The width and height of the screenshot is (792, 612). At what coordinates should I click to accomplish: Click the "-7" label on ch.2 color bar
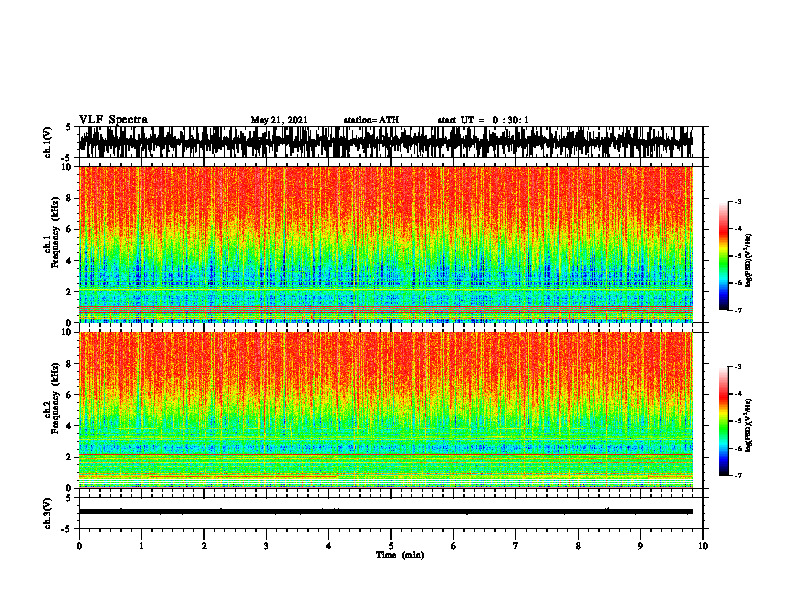[738, 475]
